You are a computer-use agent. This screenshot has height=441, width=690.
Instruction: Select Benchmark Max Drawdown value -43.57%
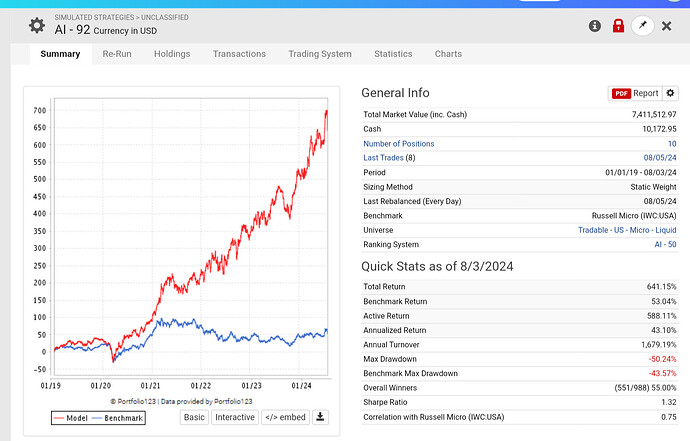click(662, 373)
